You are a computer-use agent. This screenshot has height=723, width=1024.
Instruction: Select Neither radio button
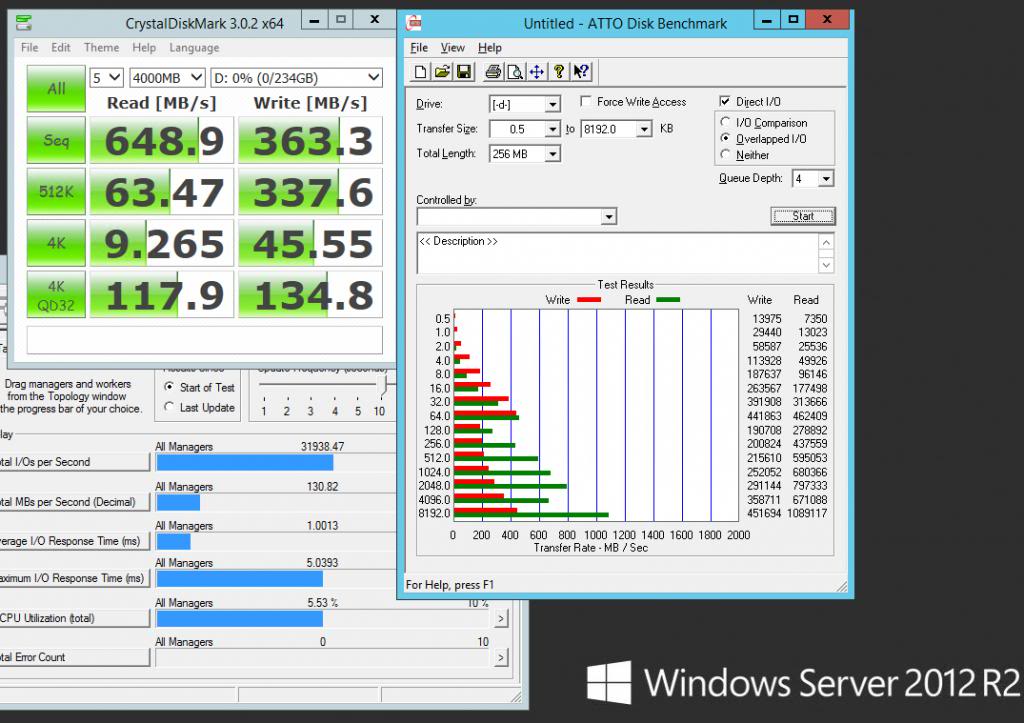tap(725, 155)
